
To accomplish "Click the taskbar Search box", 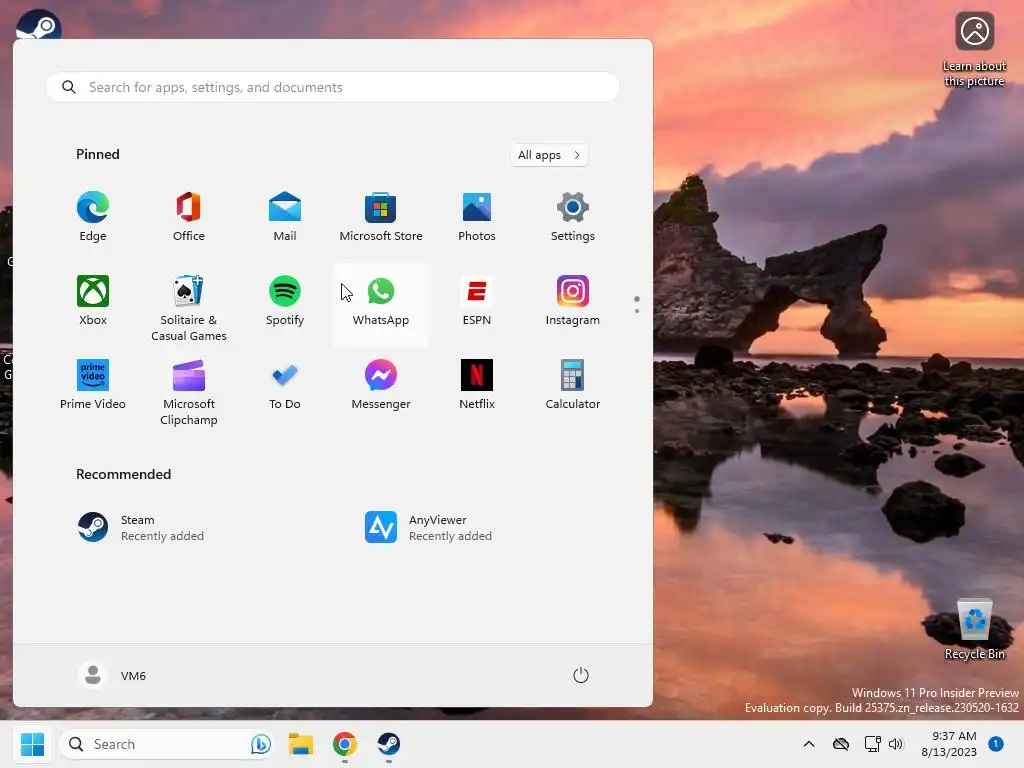I will [167, 744].
